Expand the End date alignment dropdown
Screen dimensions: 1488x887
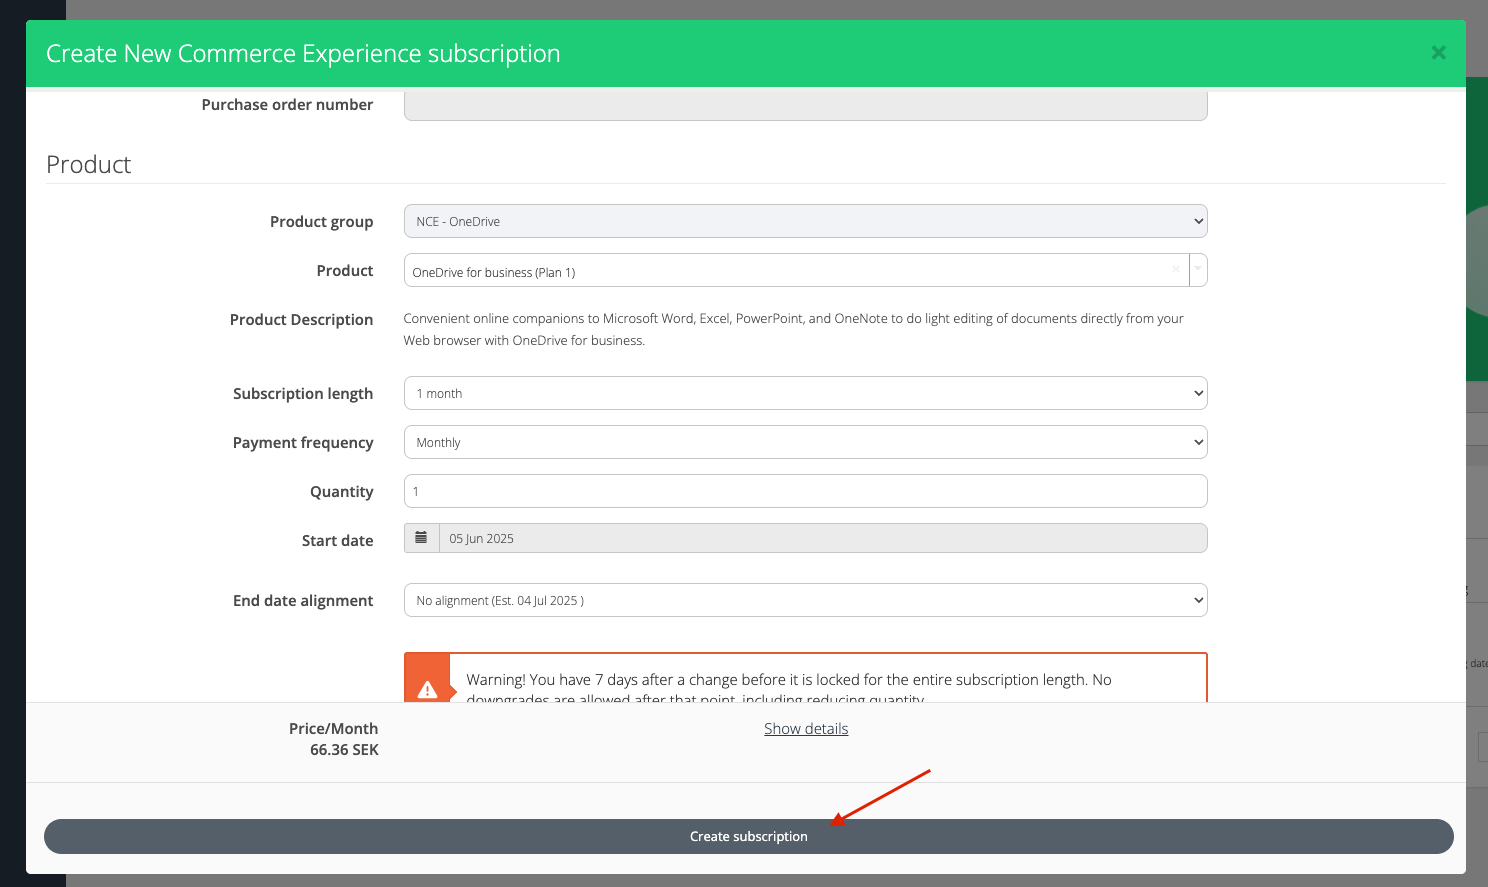[x=805, y=600]
